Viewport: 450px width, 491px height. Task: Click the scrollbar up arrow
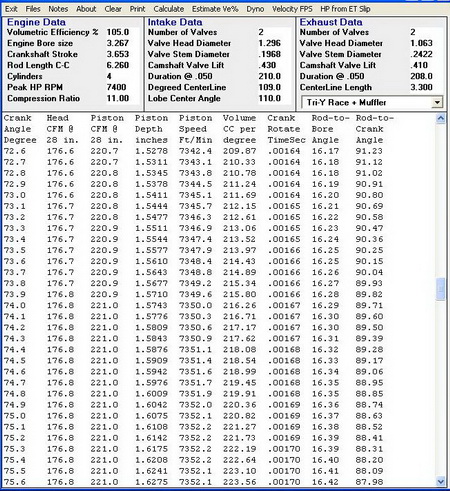[x=440, y=118]
